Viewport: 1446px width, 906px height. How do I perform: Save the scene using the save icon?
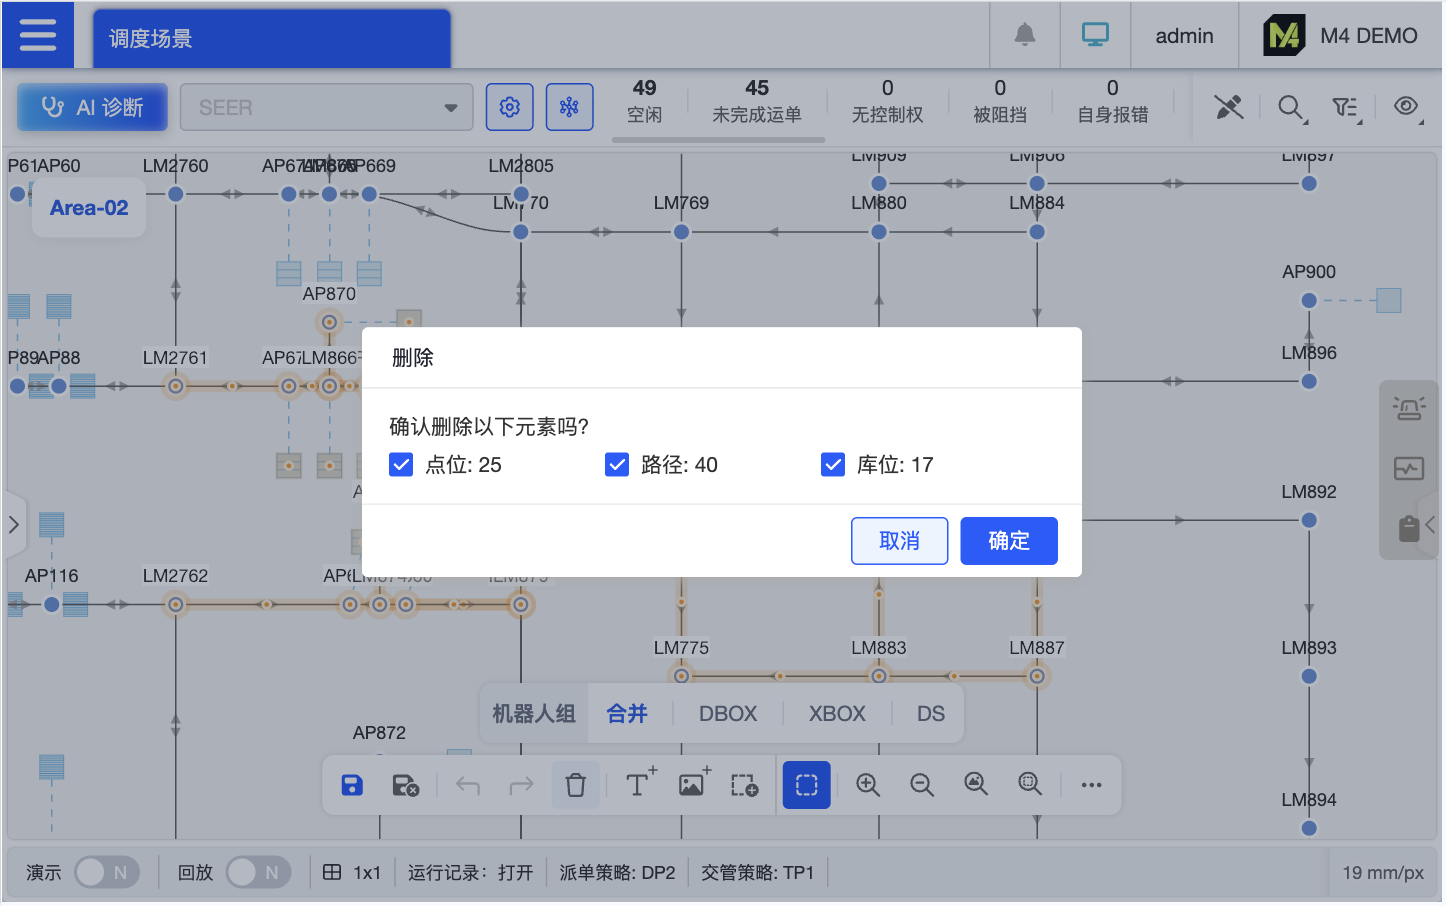pos(352,785)
